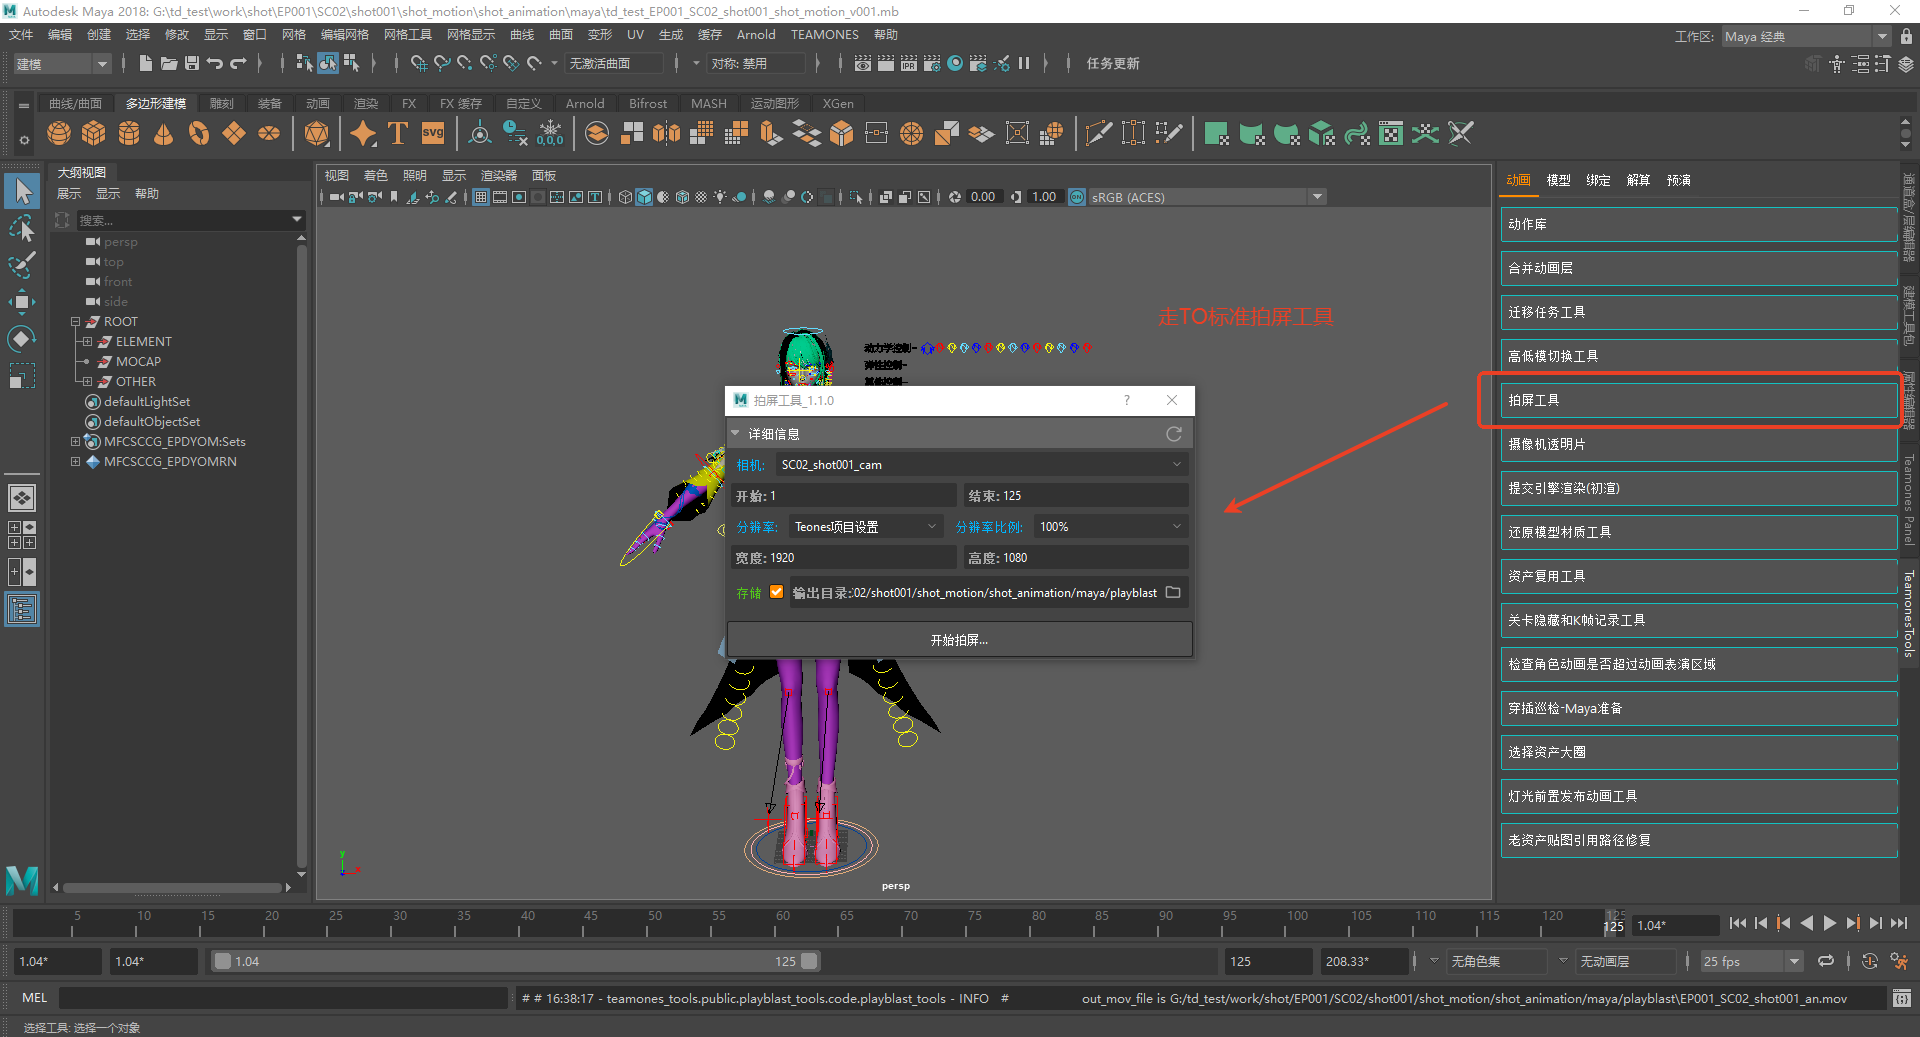Viewport: 1920px width, 1037px height.
Task: Toggle the 存储 save checkbox
Action: click(x=776, y=592)
